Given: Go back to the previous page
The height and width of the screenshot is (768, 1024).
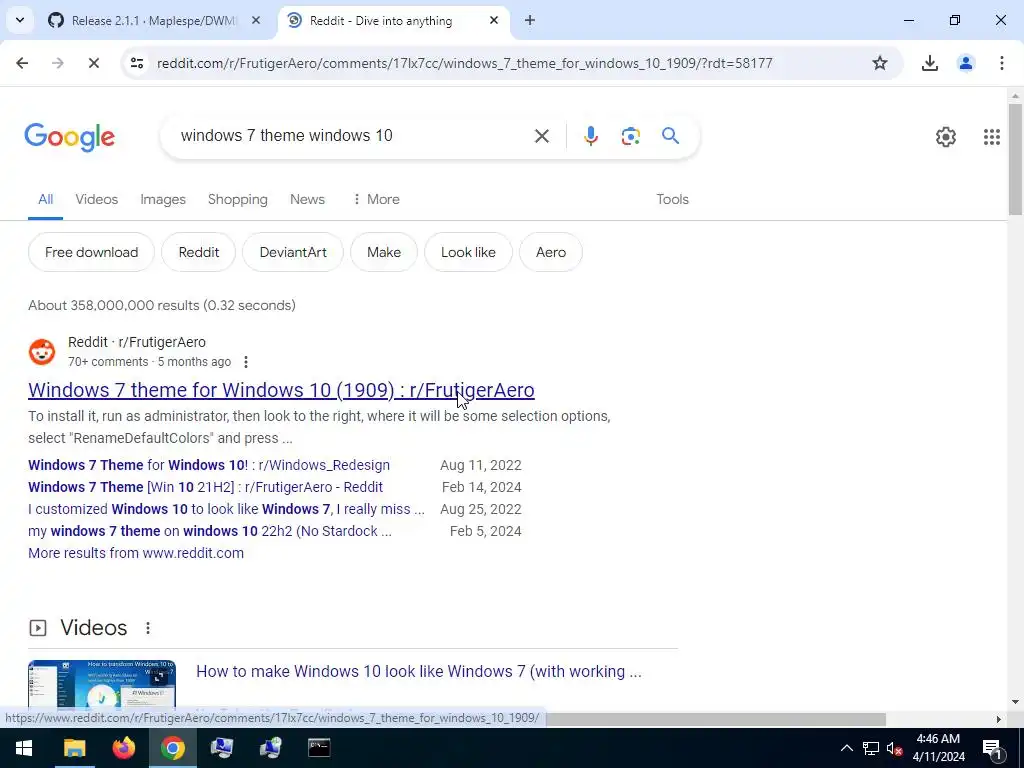Looking at the screenshot, I should 22,63.
